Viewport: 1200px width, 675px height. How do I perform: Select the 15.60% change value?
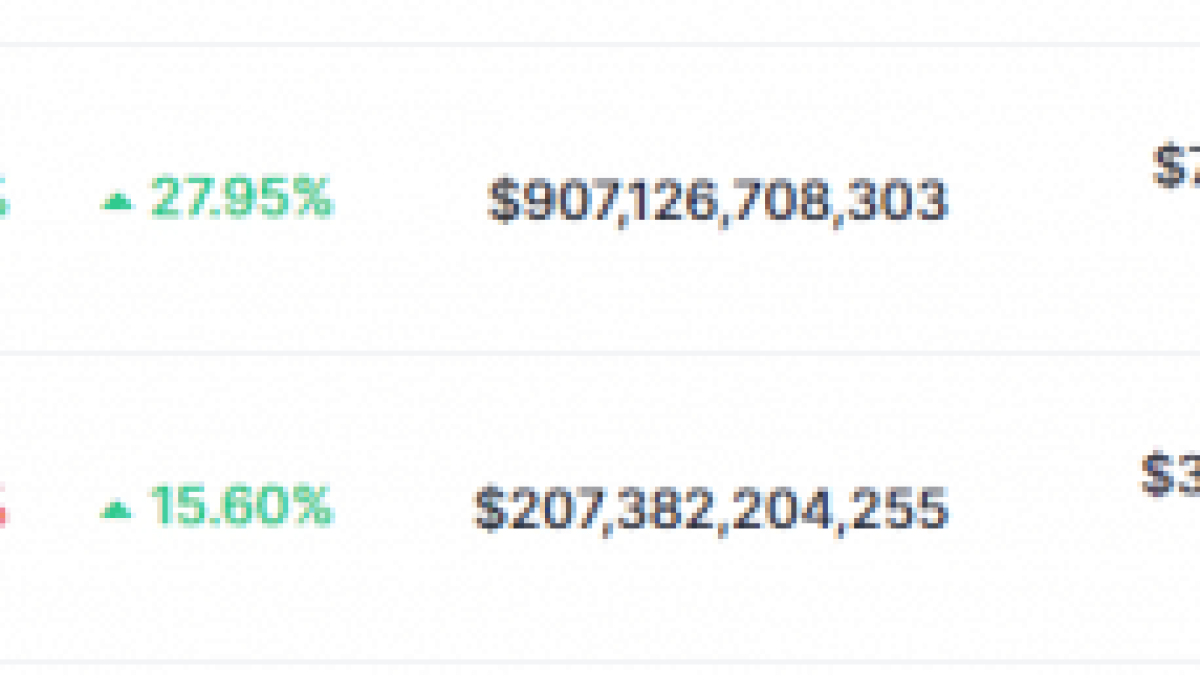coord(240,507)
